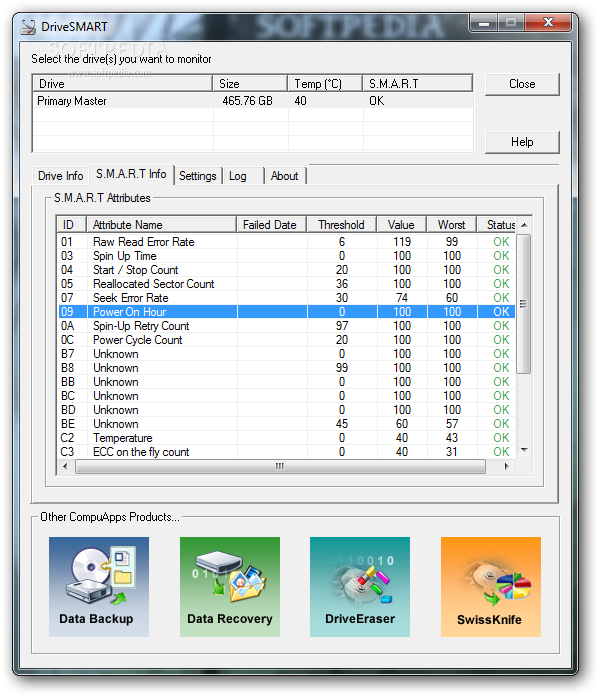Open the Data Backup product tile
The width and height of the screenshot is (599, 696).
coord(99,586)
